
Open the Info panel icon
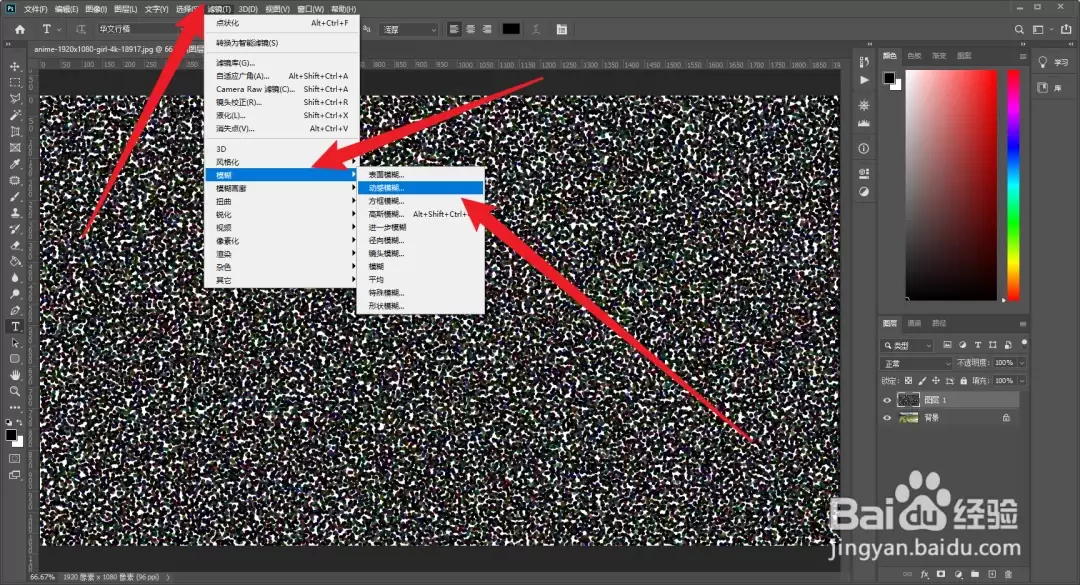(x=864, y=148)
